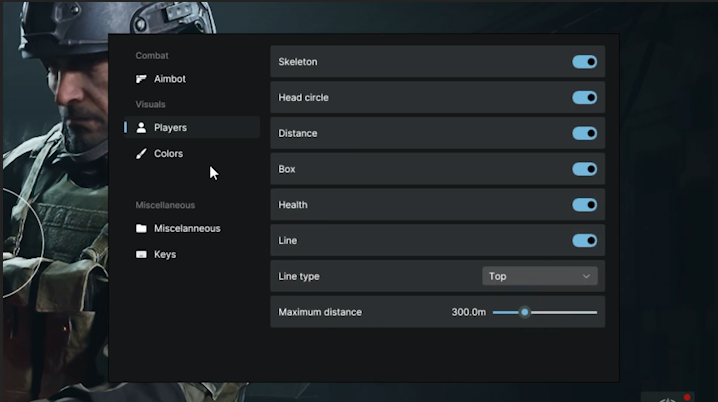Click the Miscellaneous folder icon

coord(142,229)
